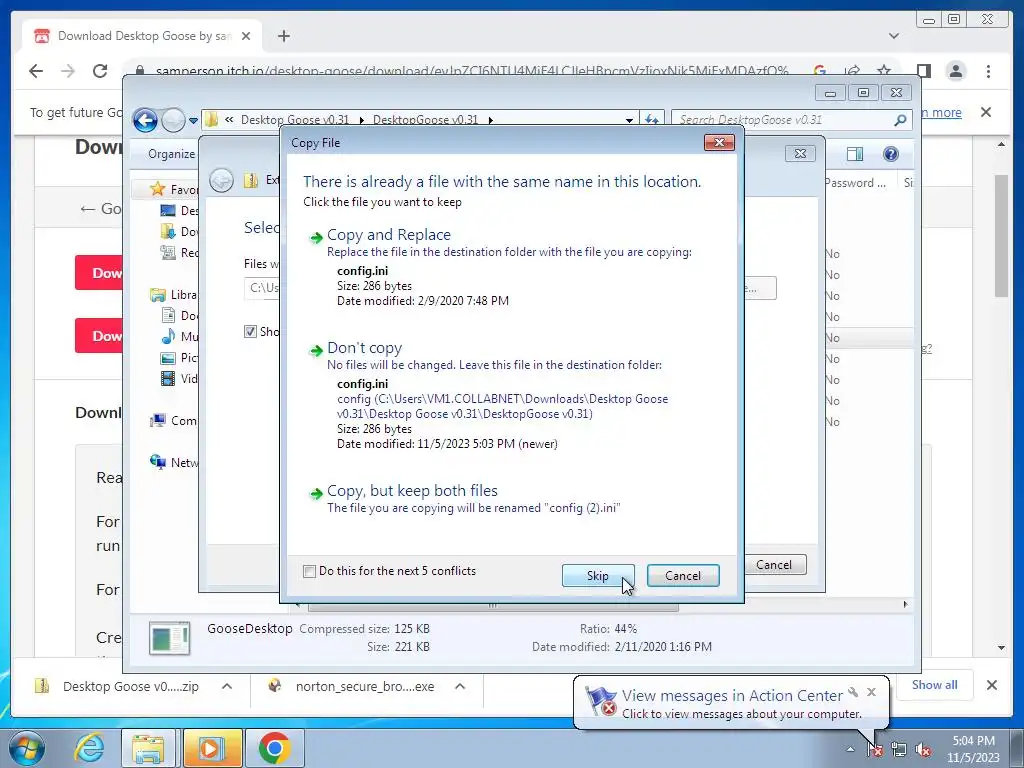Screen dimensions: 1024x768
Task: Click Chrome share page icon
Action: 852,71
